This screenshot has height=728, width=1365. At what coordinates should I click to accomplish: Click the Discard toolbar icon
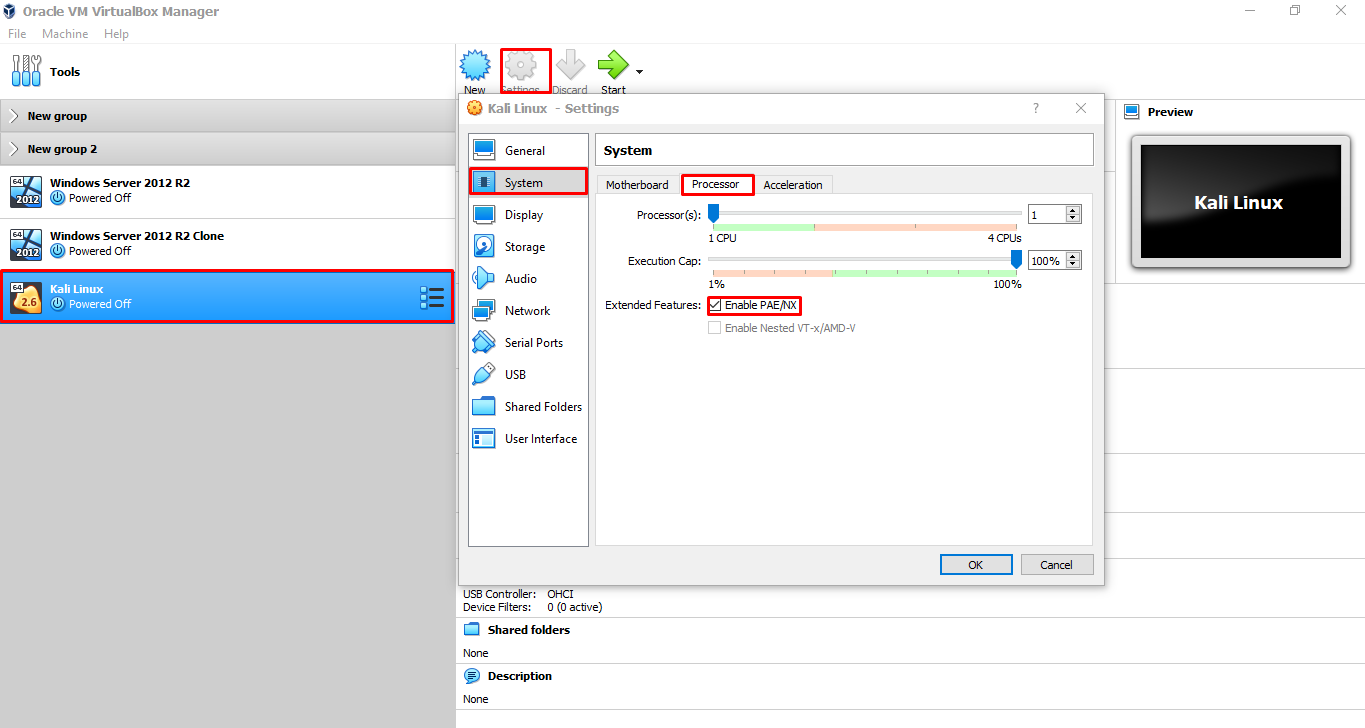pos(570,66)
